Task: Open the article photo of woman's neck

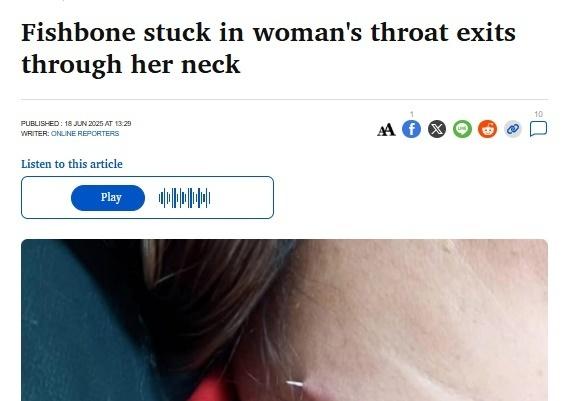Action: coord(284,320)
